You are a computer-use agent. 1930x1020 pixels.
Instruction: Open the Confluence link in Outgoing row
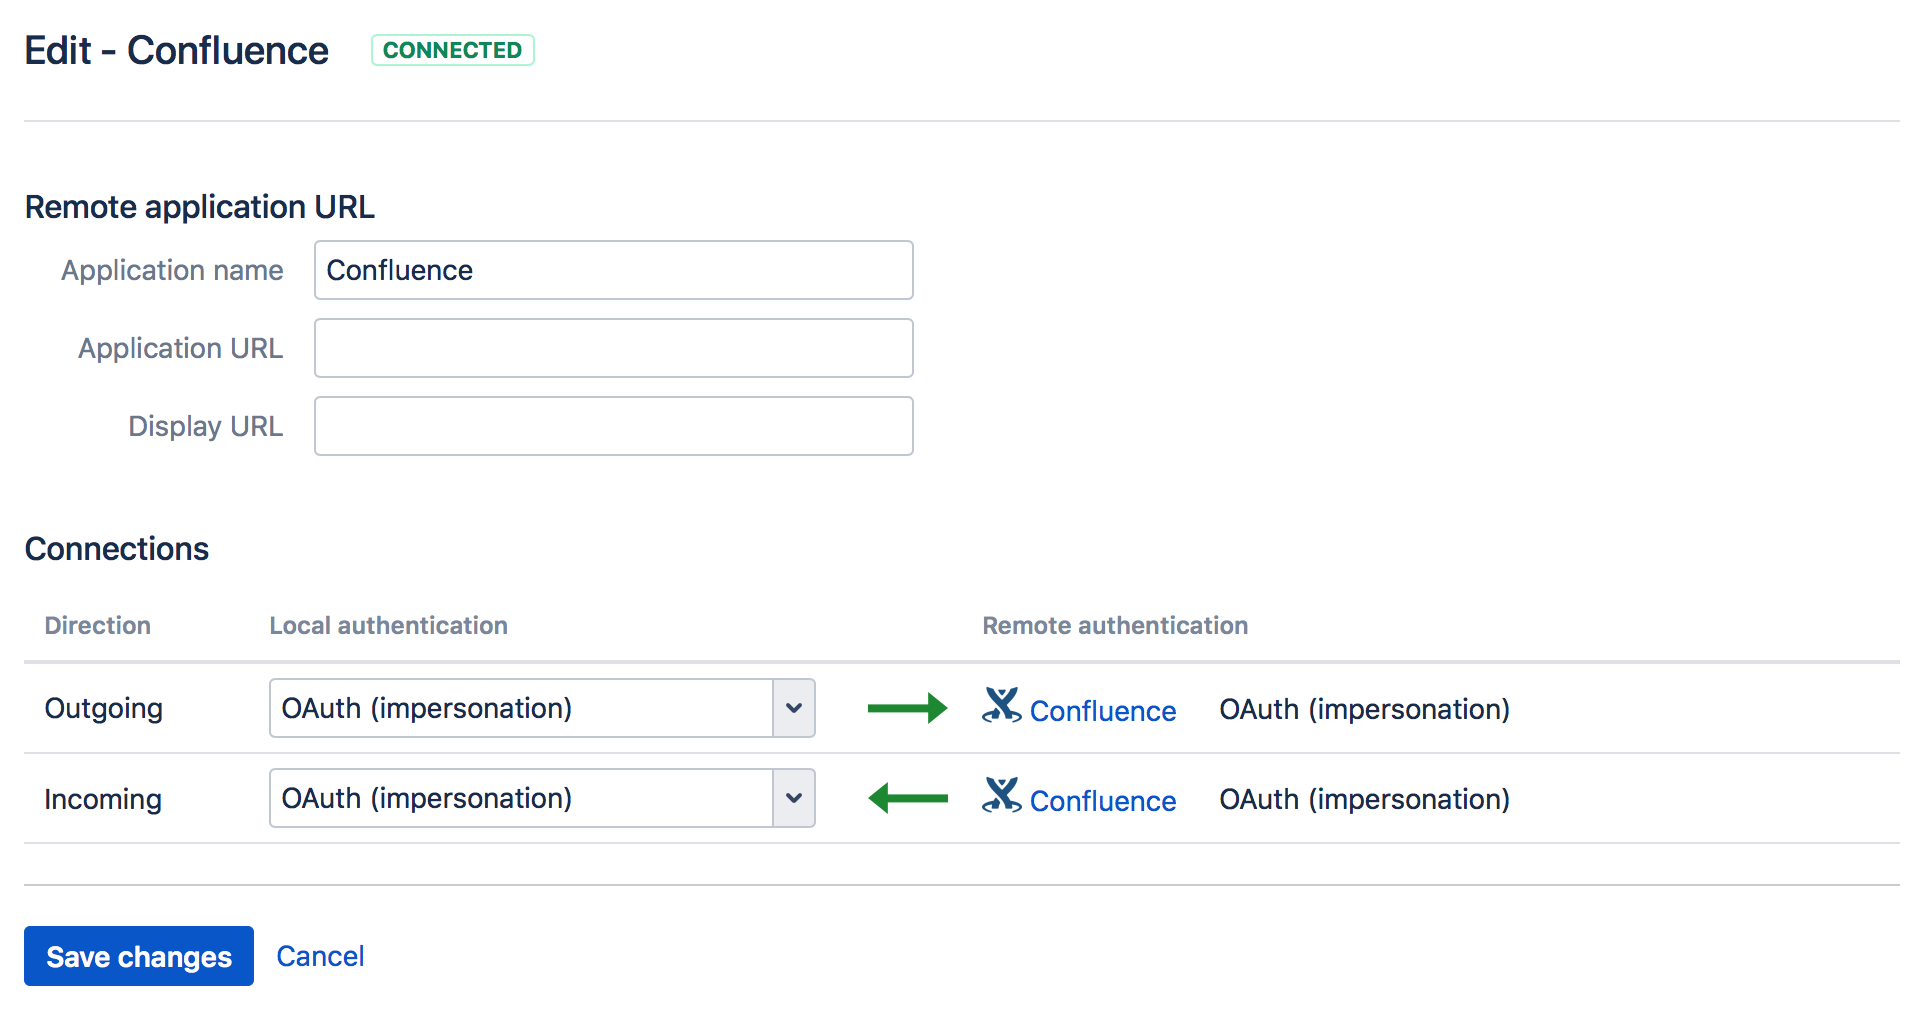click(1102, 711)
